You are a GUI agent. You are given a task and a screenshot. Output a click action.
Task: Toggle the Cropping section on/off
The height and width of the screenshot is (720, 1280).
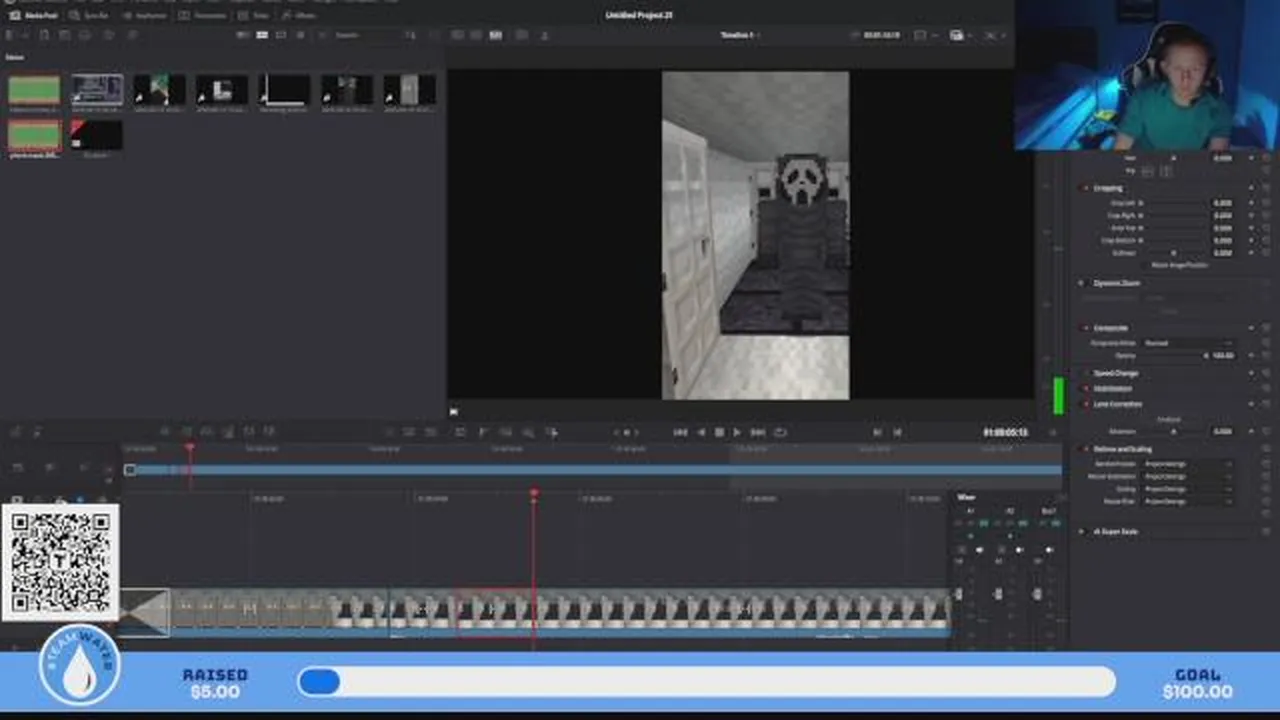[1085, 188]
